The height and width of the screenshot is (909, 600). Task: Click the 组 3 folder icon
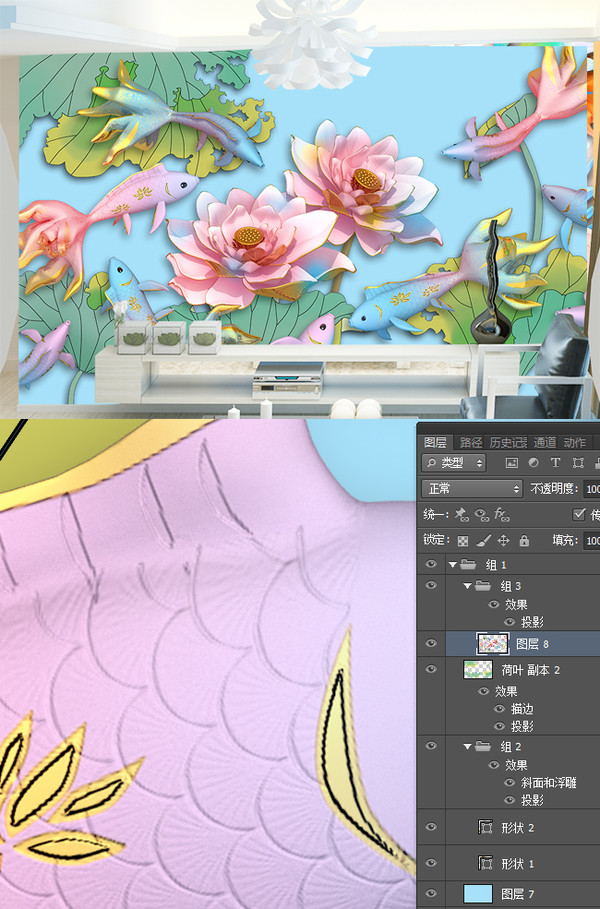(483, 586)
